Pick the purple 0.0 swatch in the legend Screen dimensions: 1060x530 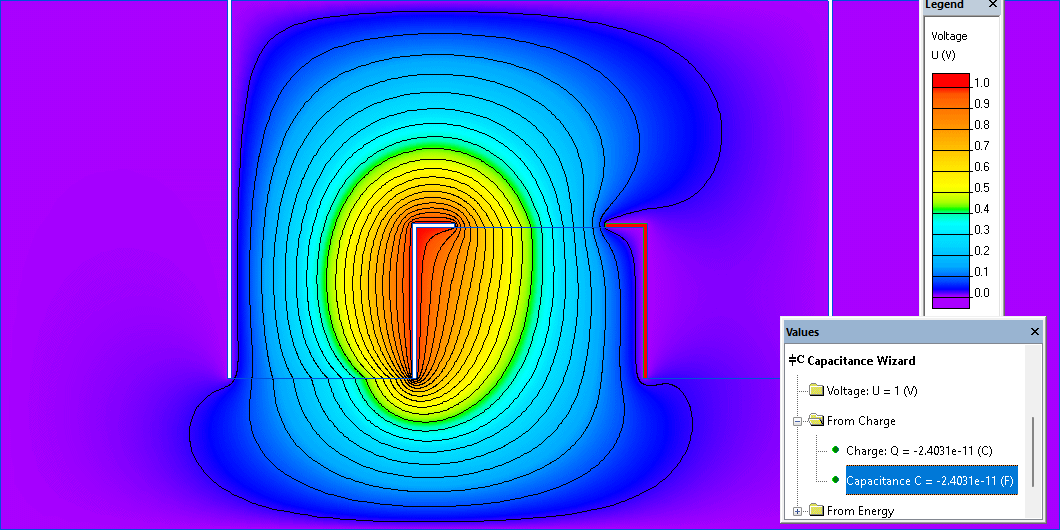tap(950, 303)
